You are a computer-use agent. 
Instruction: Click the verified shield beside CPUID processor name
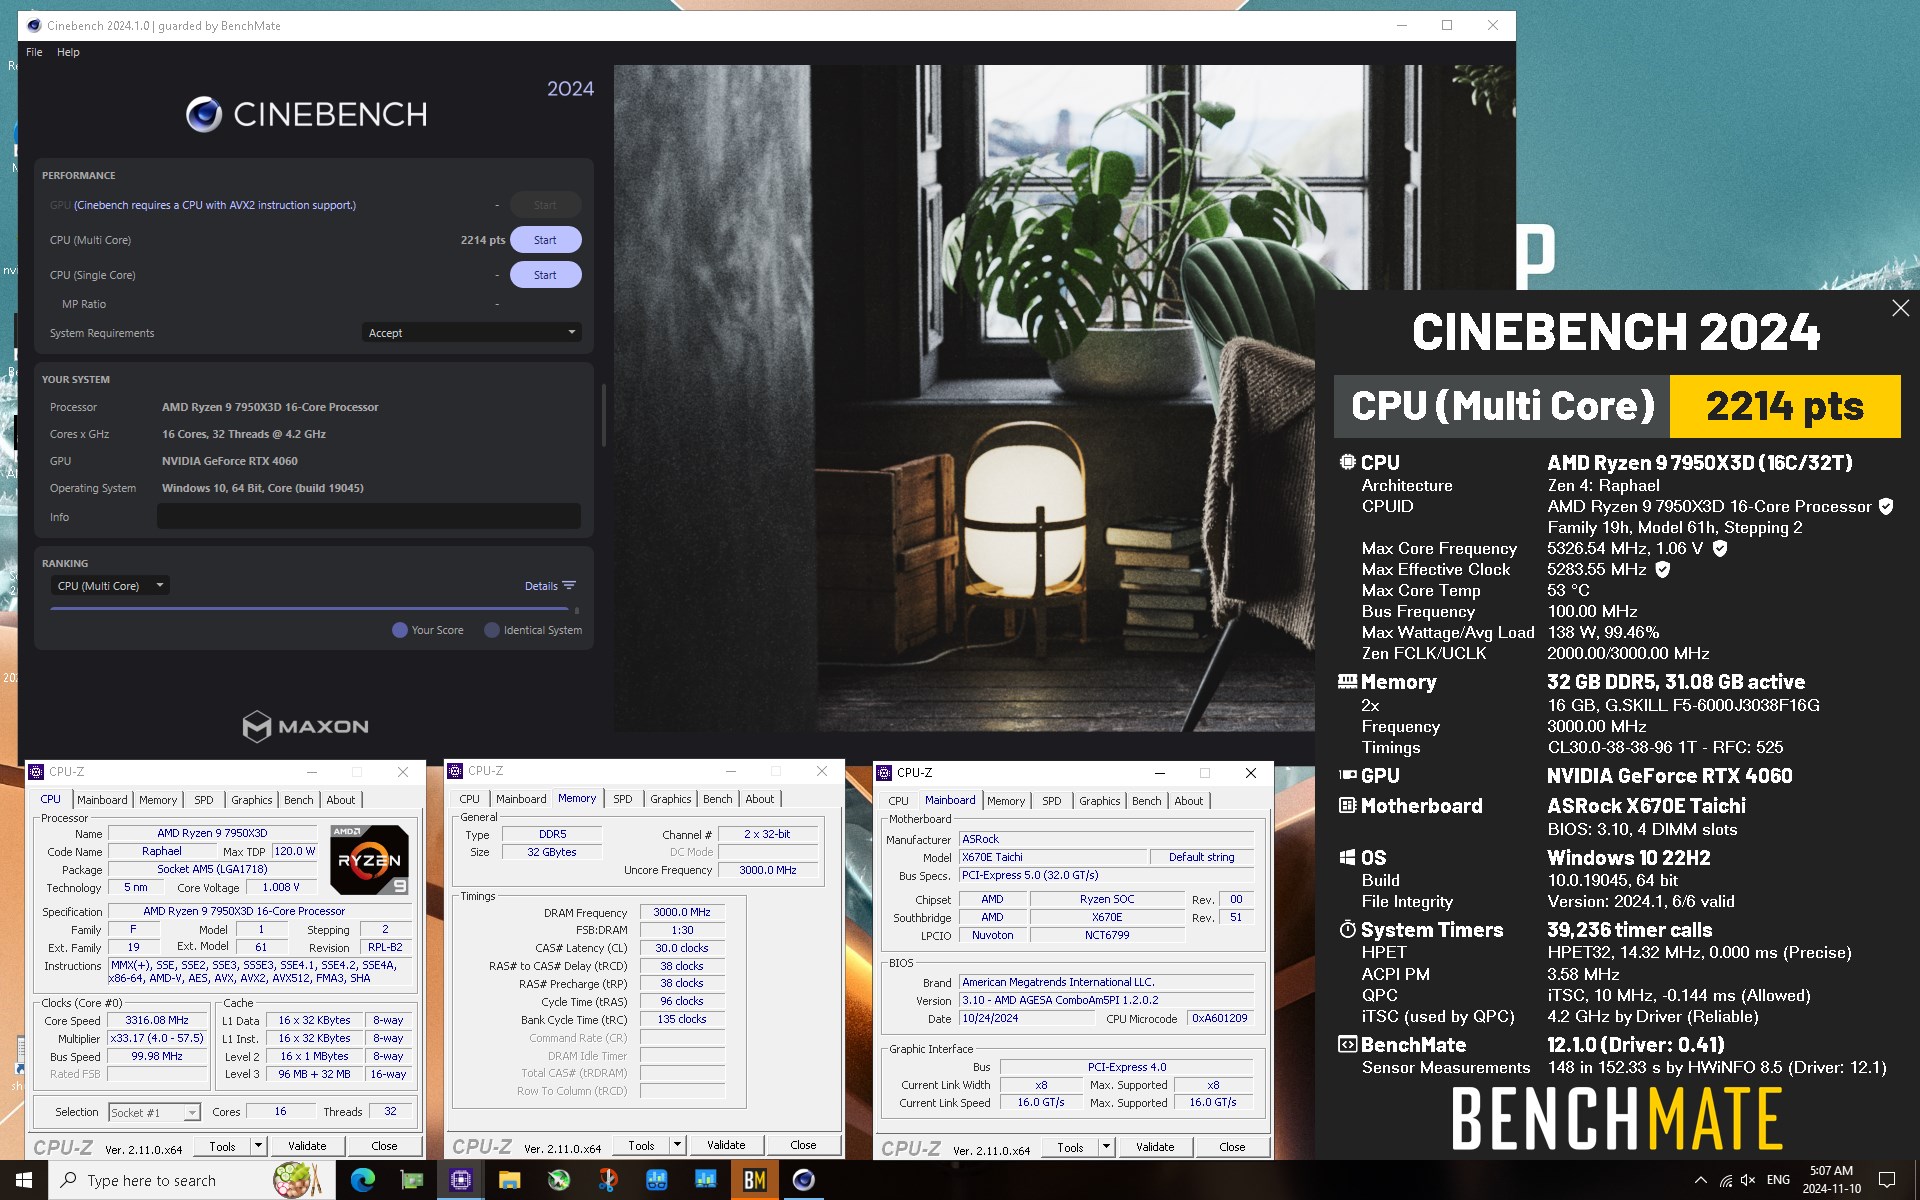pyautogui.click(x=1885, y=506)
